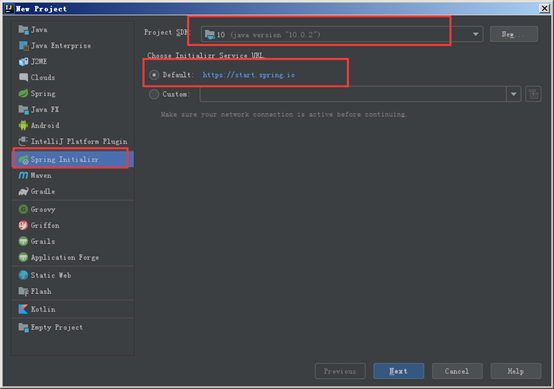Screen dimensions: 554x389
Task: Select the Java FX folder icon
Action: point(23,110)
